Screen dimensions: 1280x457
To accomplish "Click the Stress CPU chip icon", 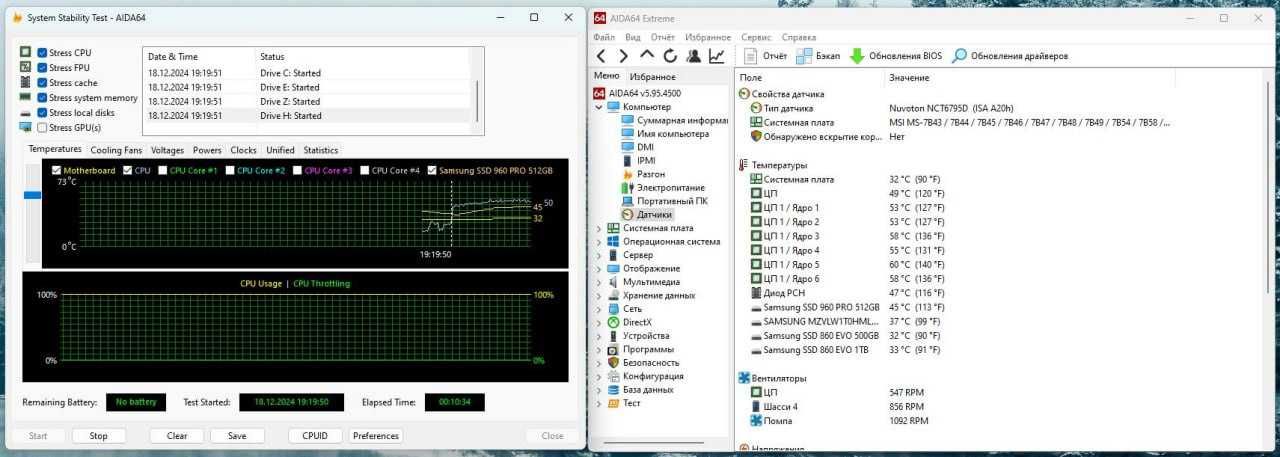I will tap(25, 52).
